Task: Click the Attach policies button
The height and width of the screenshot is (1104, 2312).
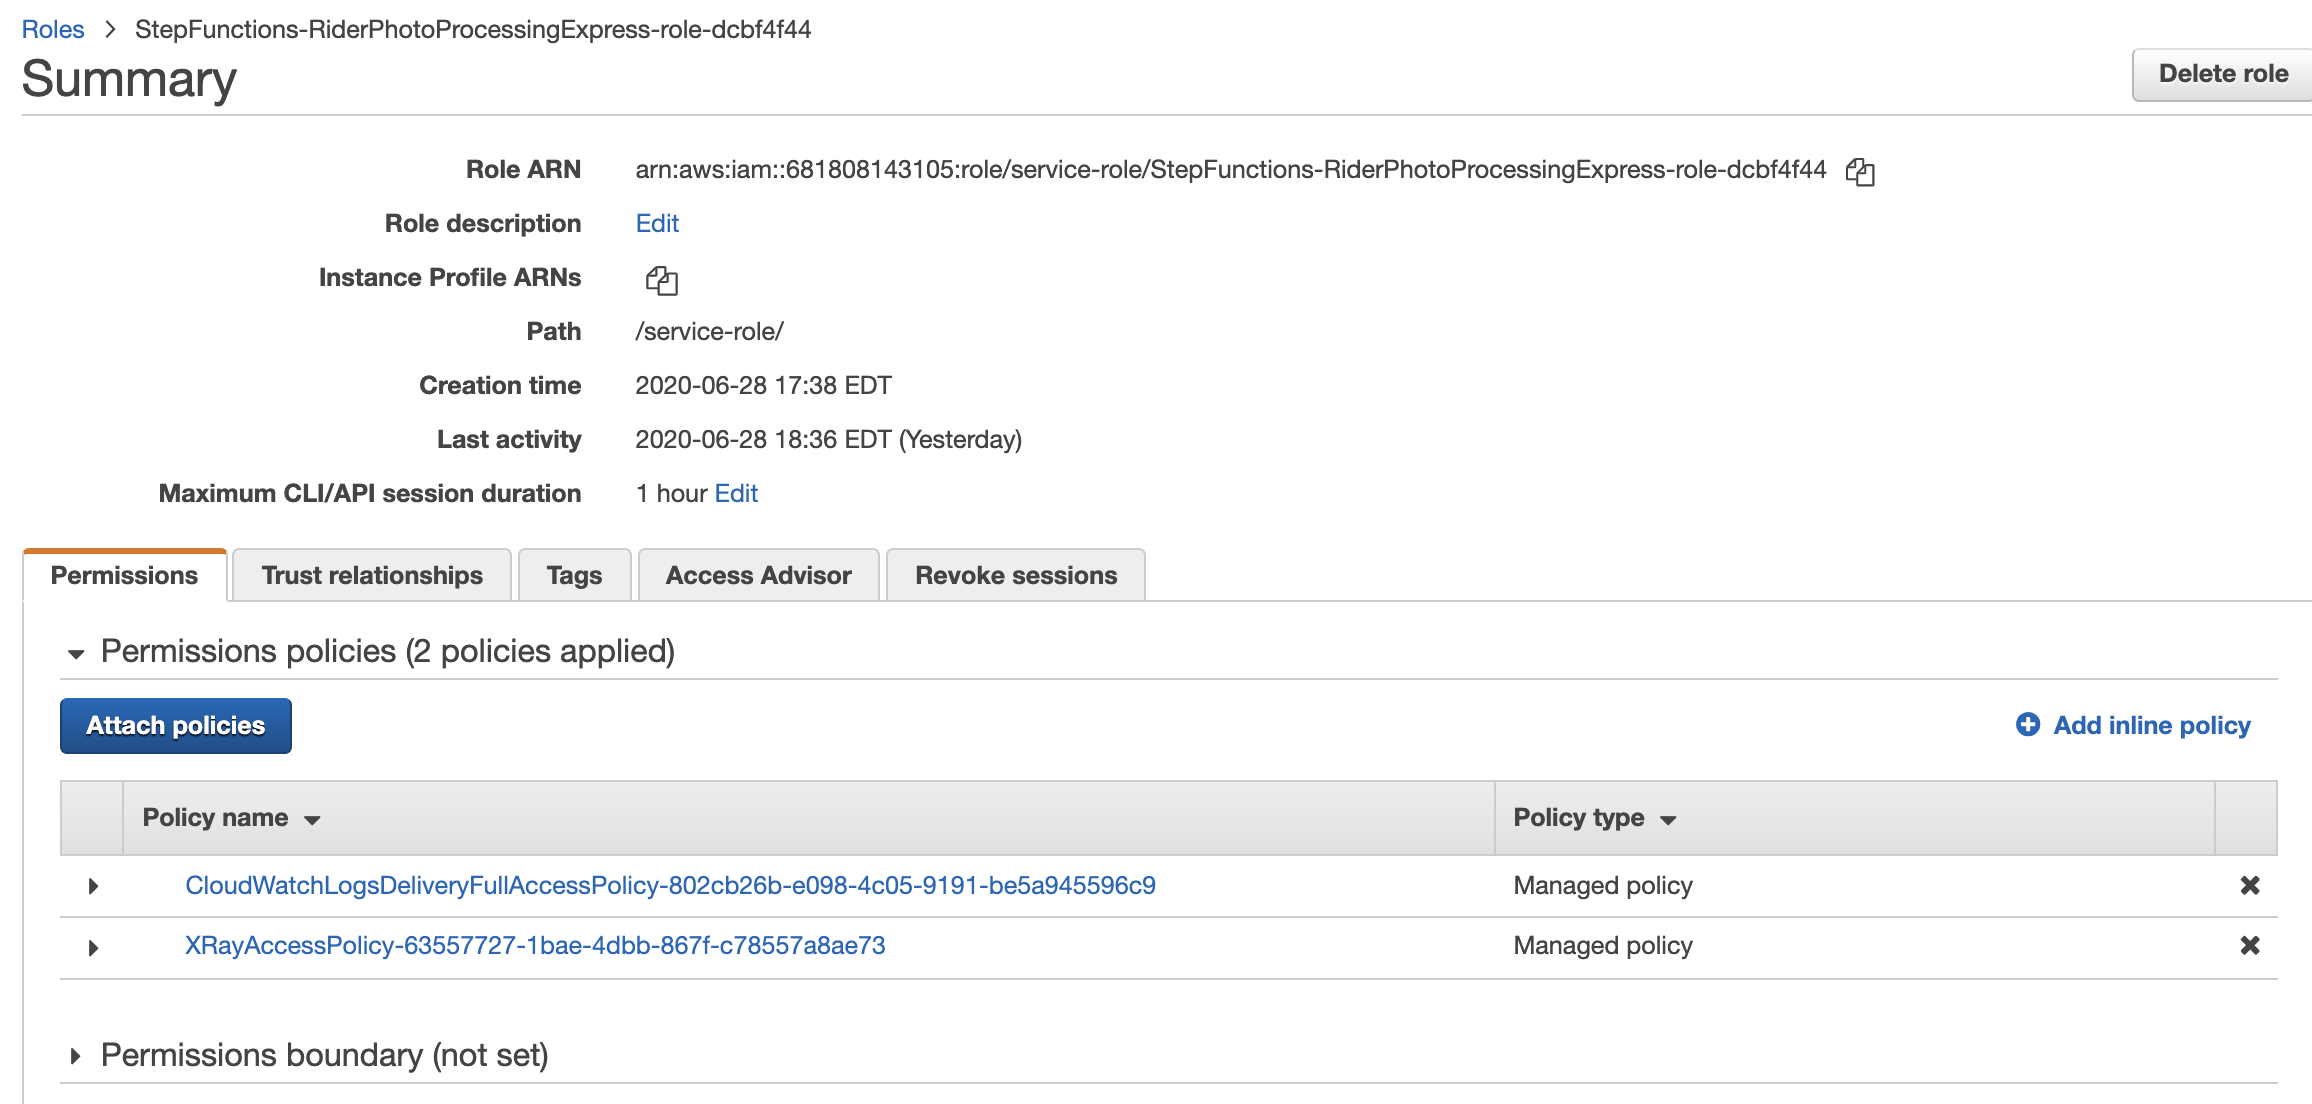Action: pyautogui.click(x=176, y=726)
